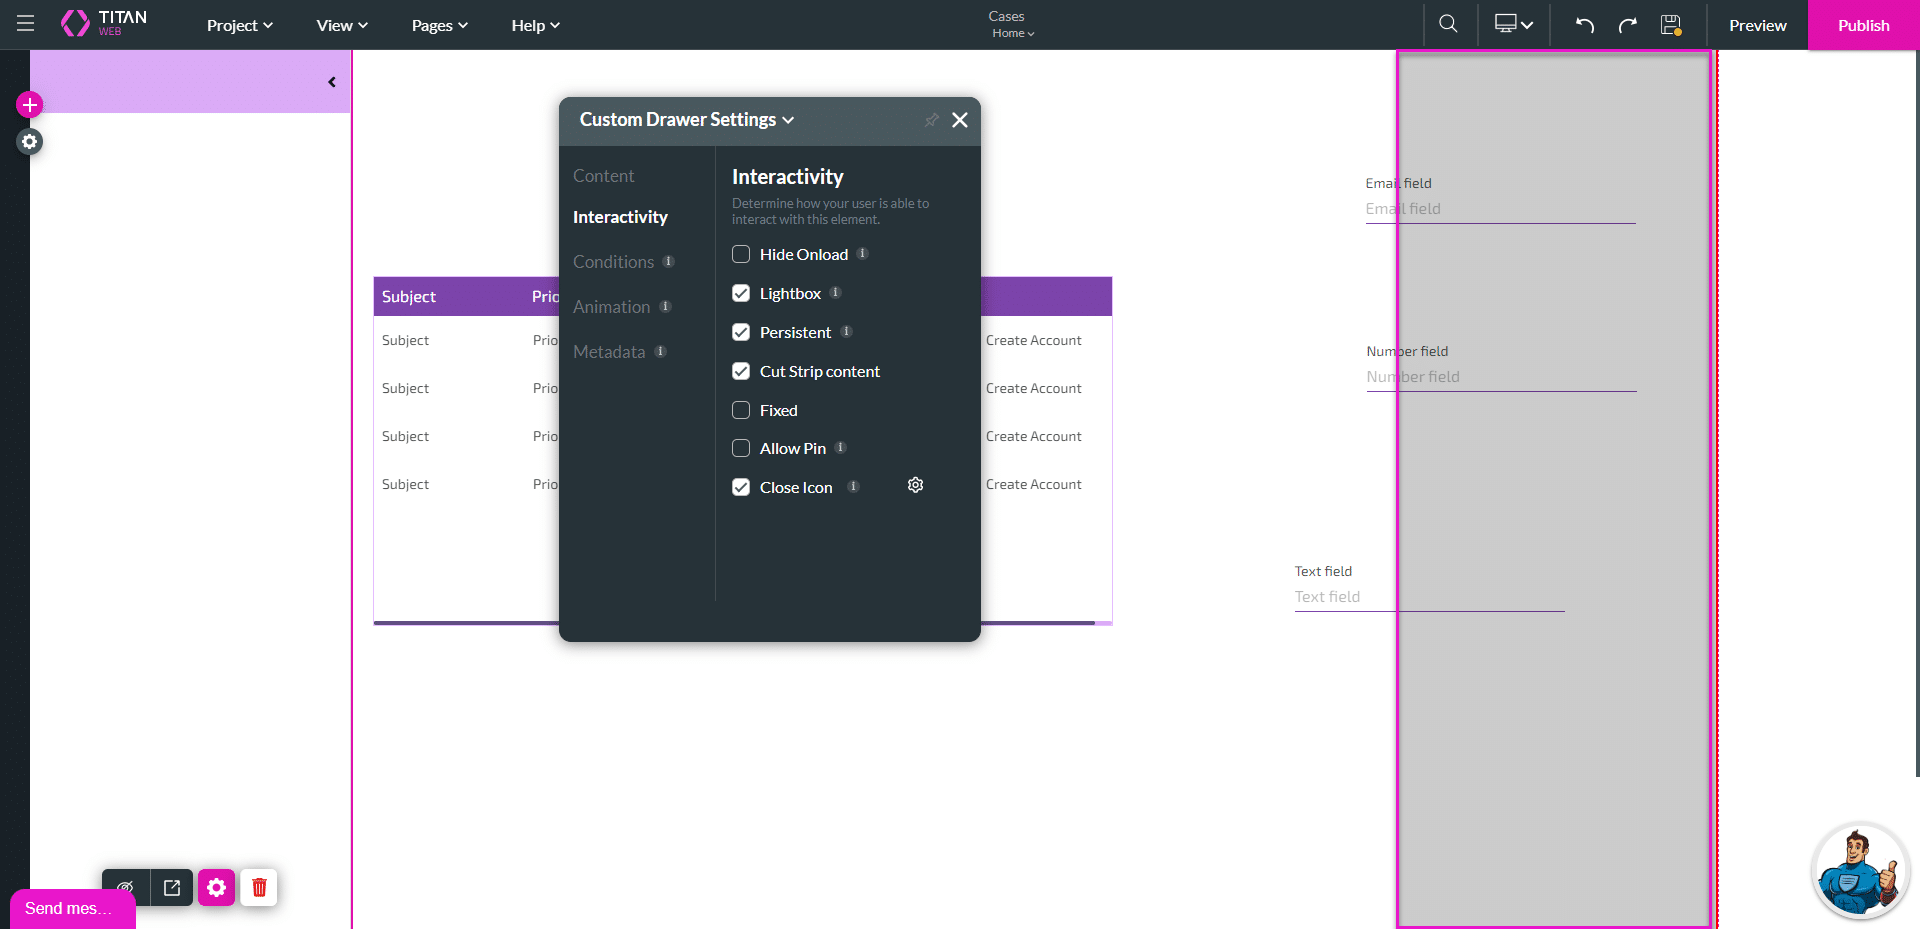Open the Pages dropdown menu
This screenshot has height=929, width=1920.
pos(440,25)
